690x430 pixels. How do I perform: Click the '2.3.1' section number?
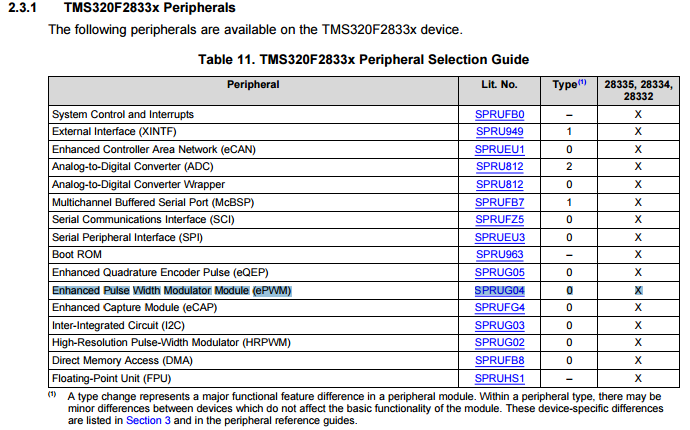click(x=22, y=8)
